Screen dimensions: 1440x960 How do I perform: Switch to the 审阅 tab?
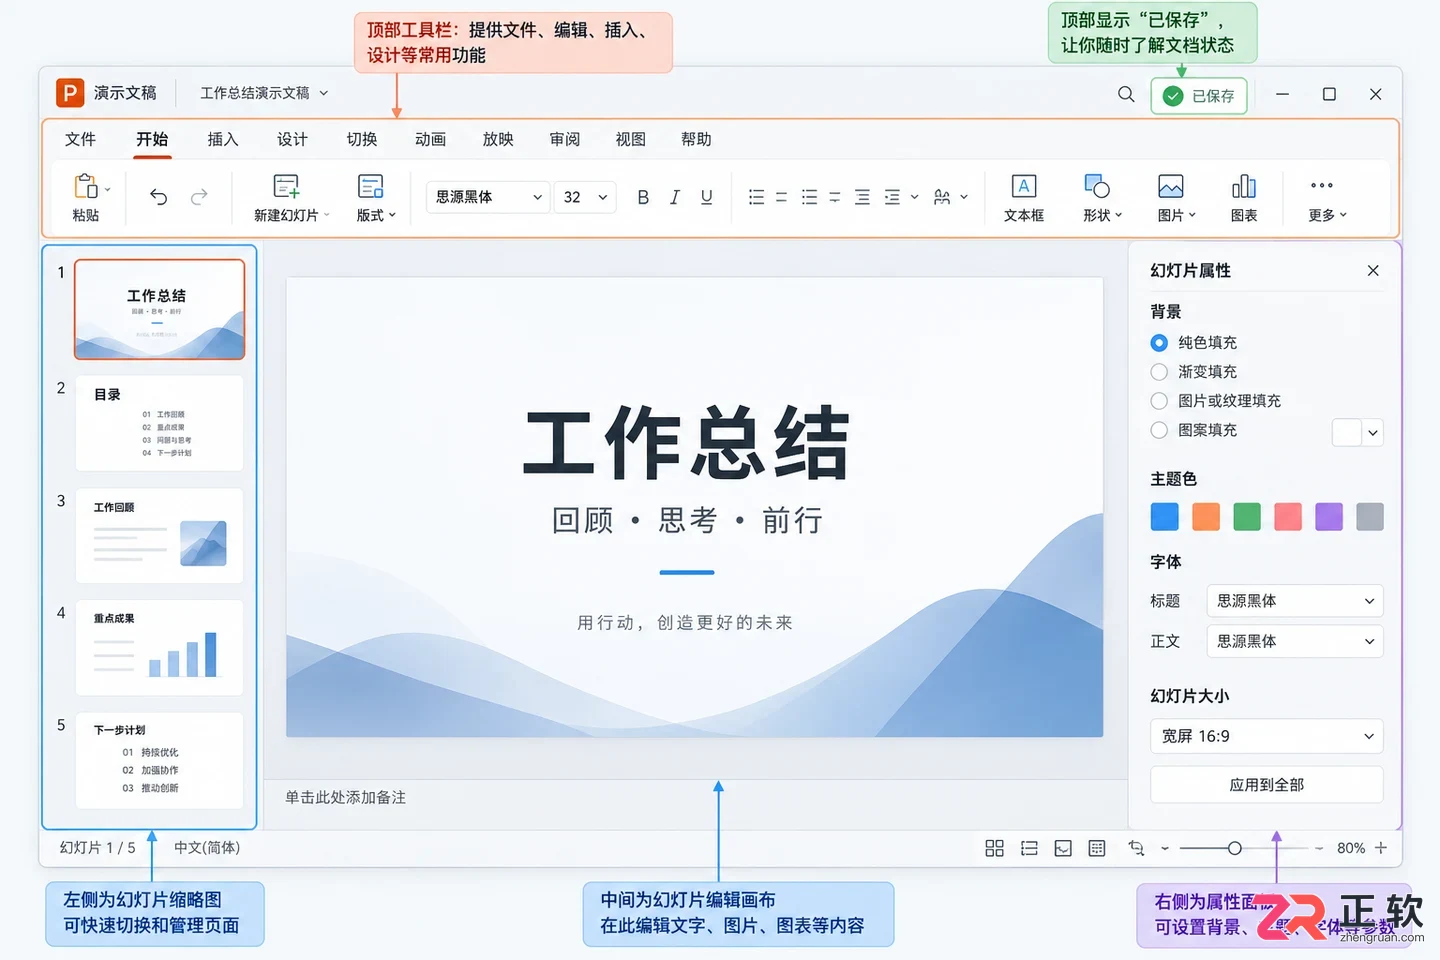click(565, 139)
